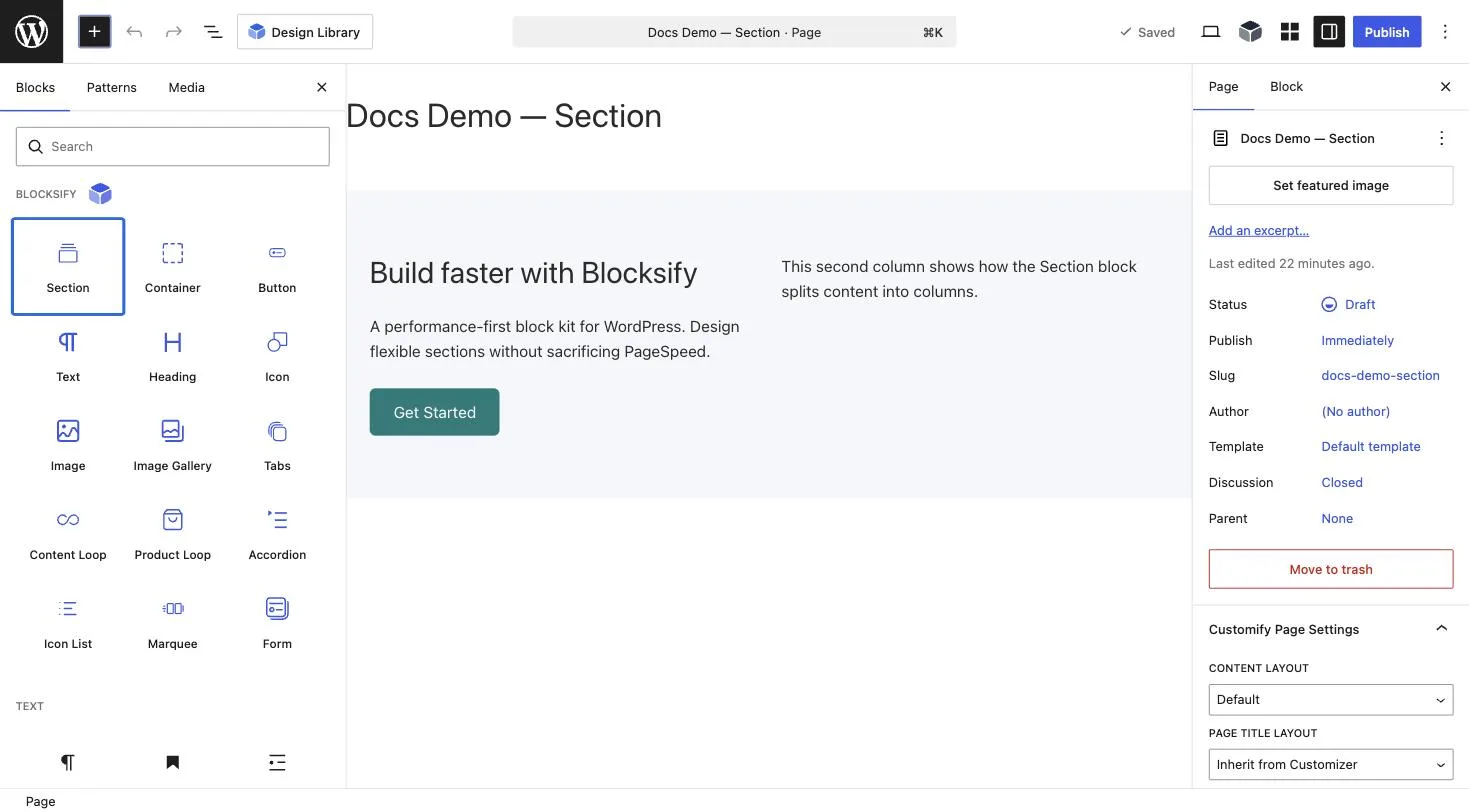The width and height of the screenshot is (1469, 812).
Task: Open the editor options menu
Action: pos(1445,32)
